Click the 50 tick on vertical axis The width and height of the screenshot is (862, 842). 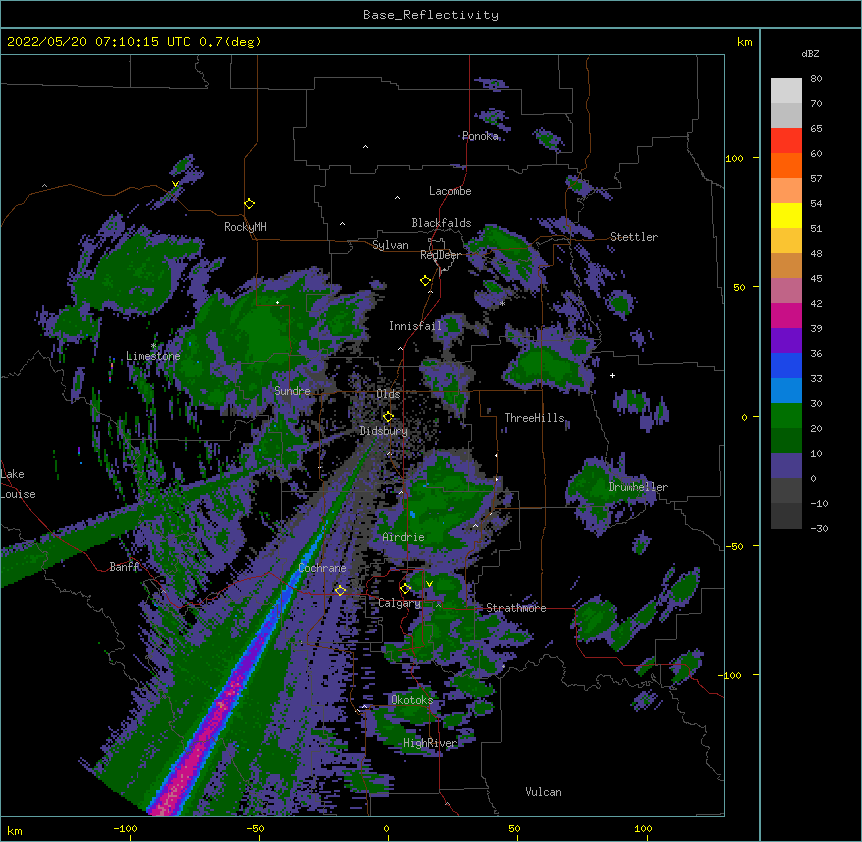point(739,287)
